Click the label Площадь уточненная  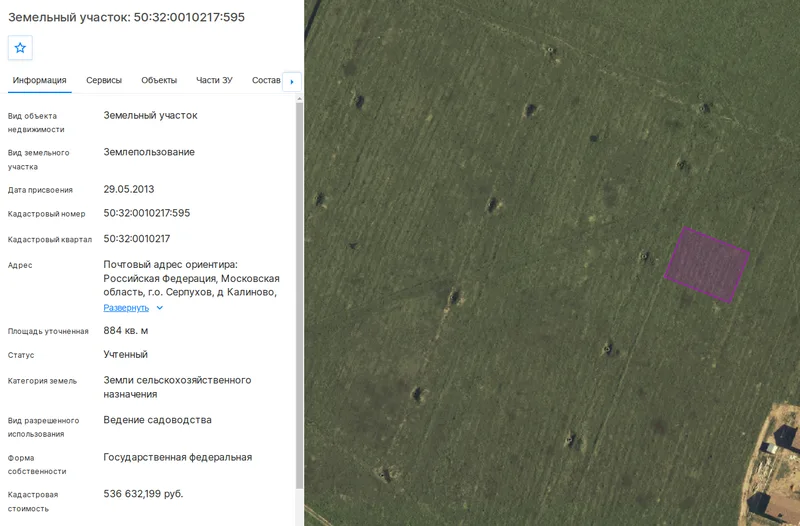(48, 331)
